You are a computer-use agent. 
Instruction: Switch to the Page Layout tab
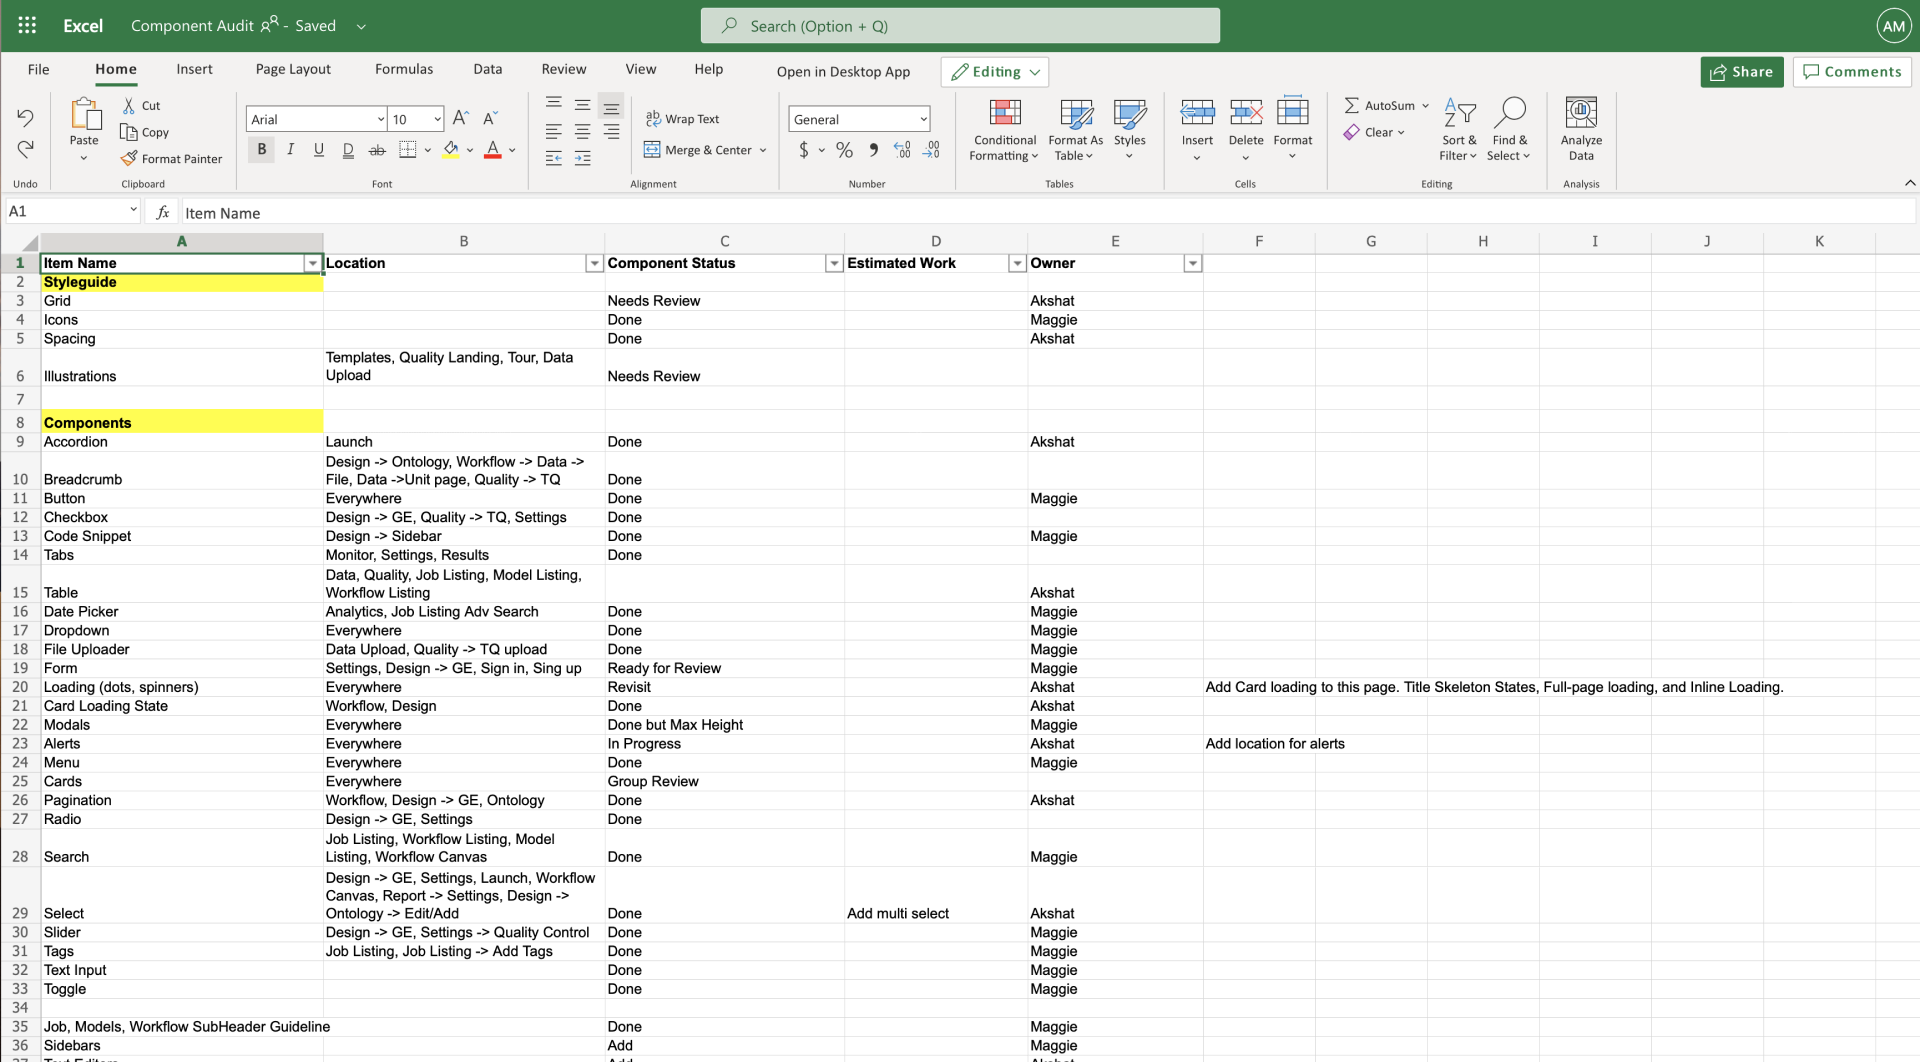point(293,69)
